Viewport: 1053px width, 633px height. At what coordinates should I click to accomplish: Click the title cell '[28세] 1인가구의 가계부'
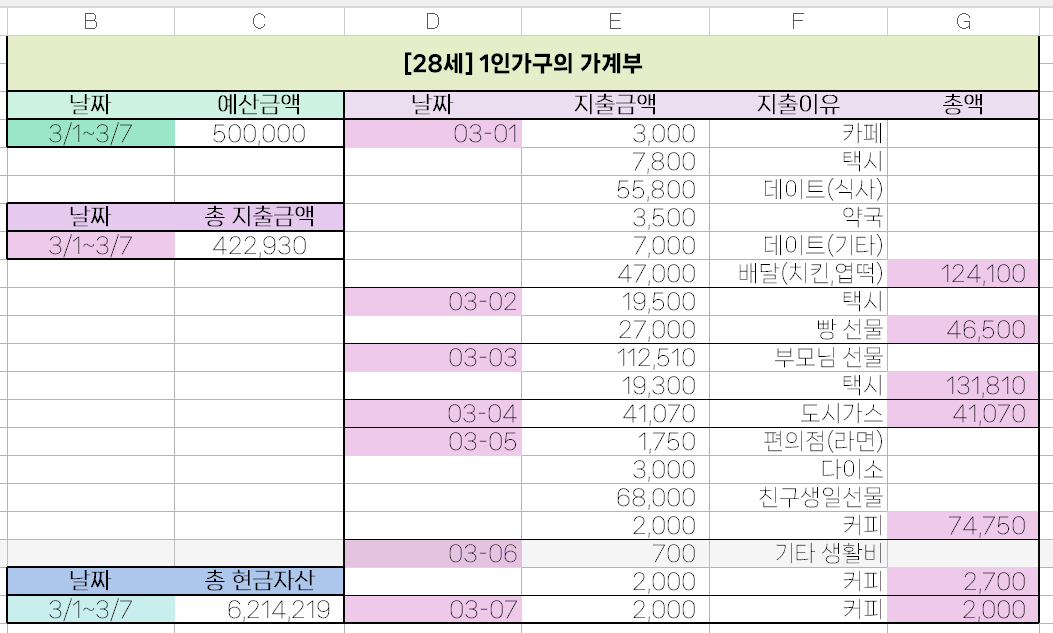tap(523, 64)
